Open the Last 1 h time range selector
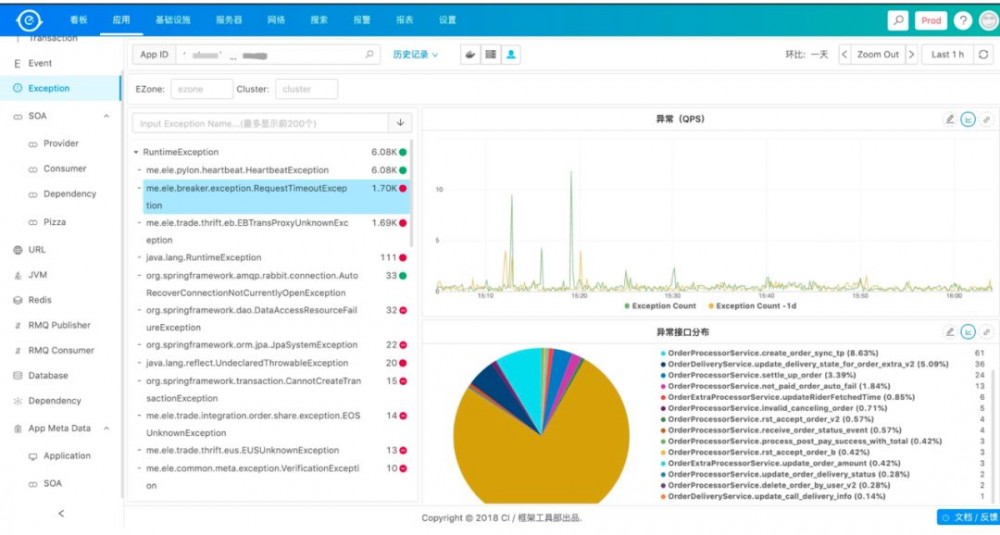This screenshot has height=535, width=1000. 948,55
